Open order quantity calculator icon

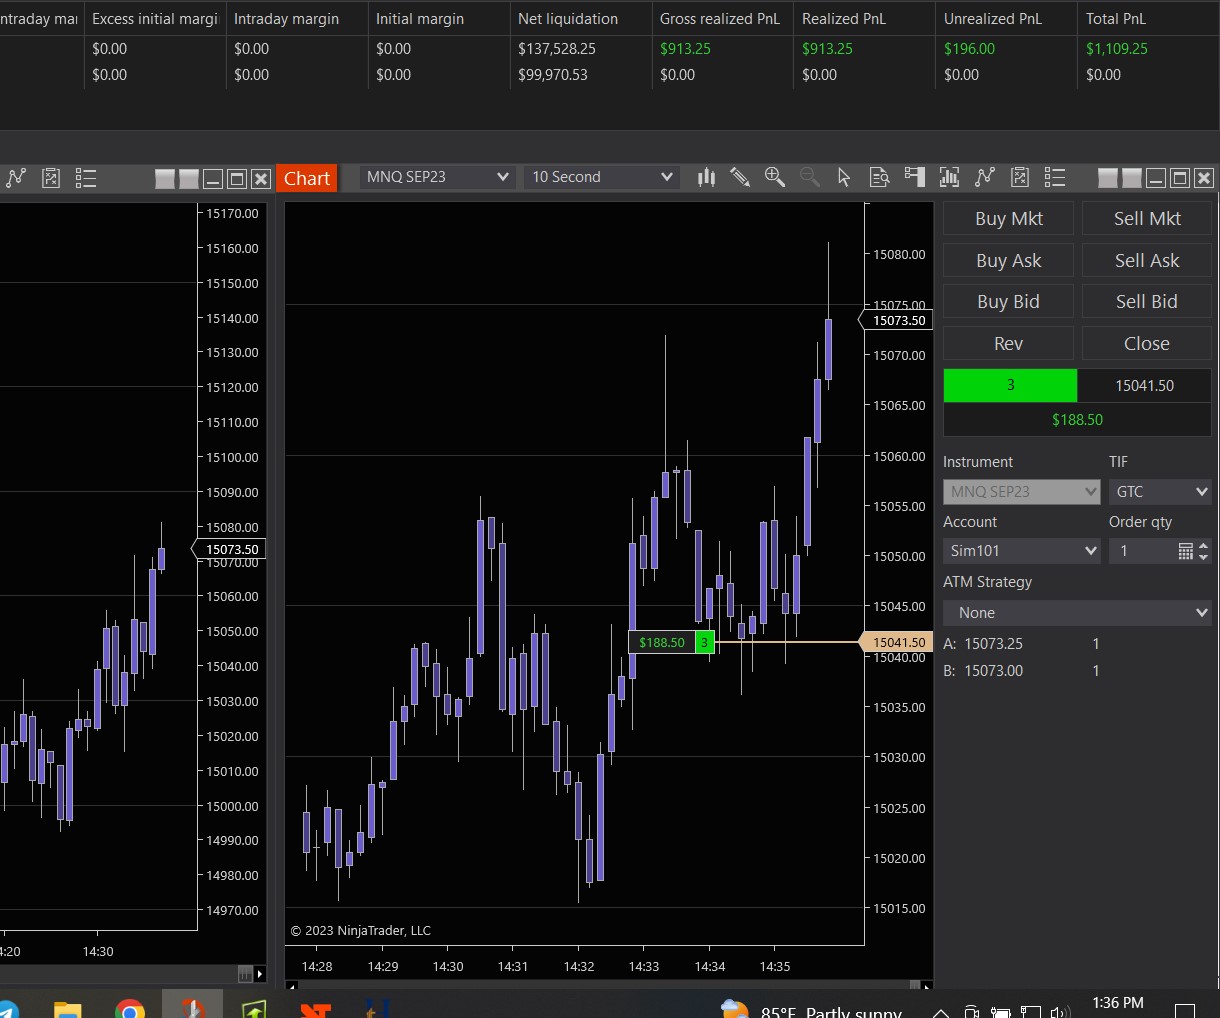coord(1185,551)
